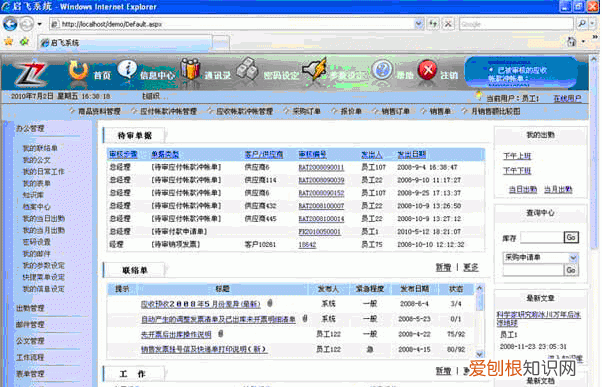Click attachment clip beside 自动产生的调整发票清单 link
The height and width of the screenshot is (387, 602).
click(305, 318)
